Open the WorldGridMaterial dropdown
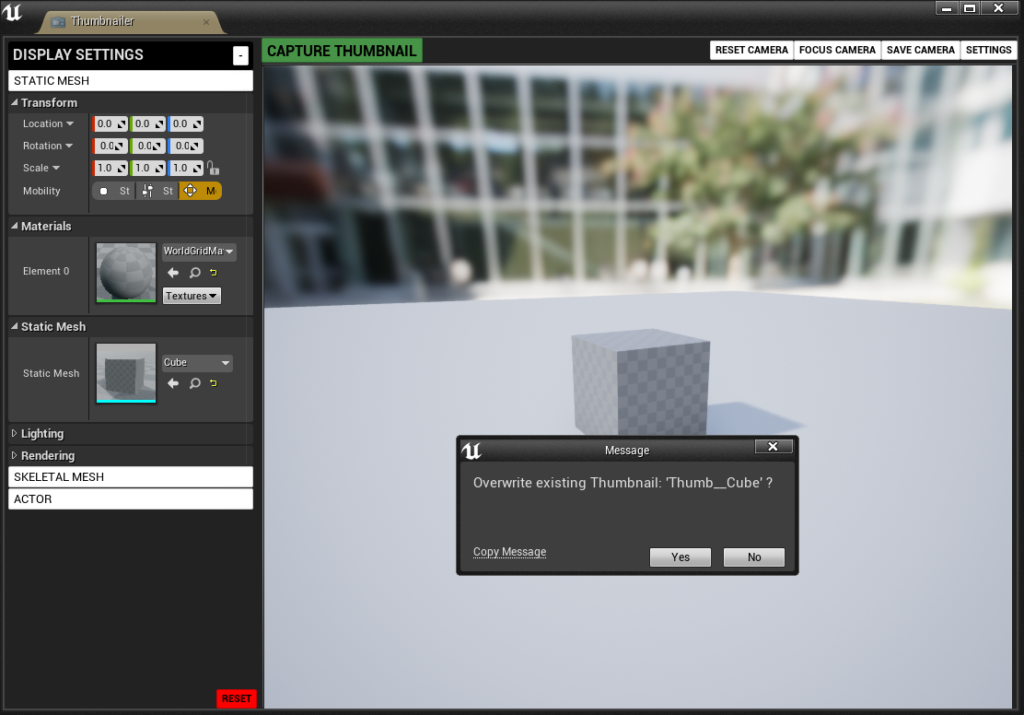Image resolution: width=1024 pixels, height=715 pixels. [199, 252]
